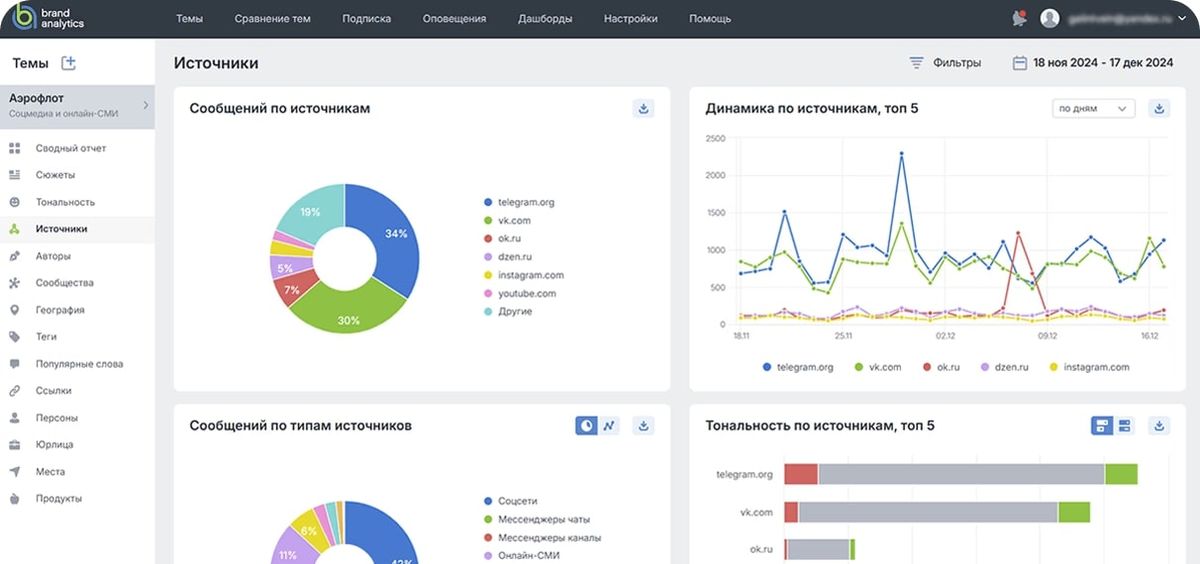1200x564 pixels.
Task: Click the Ссылки link icon
Action: pos(14,391)
